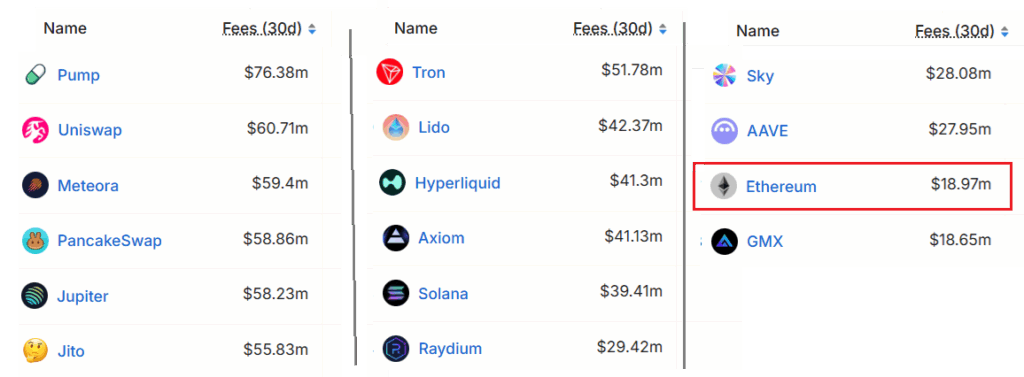Viewport: 1024px width, 377px height.
Task: Click the colorful Sky logo icon
Action: pyautogui.click(x=724, y=76)
